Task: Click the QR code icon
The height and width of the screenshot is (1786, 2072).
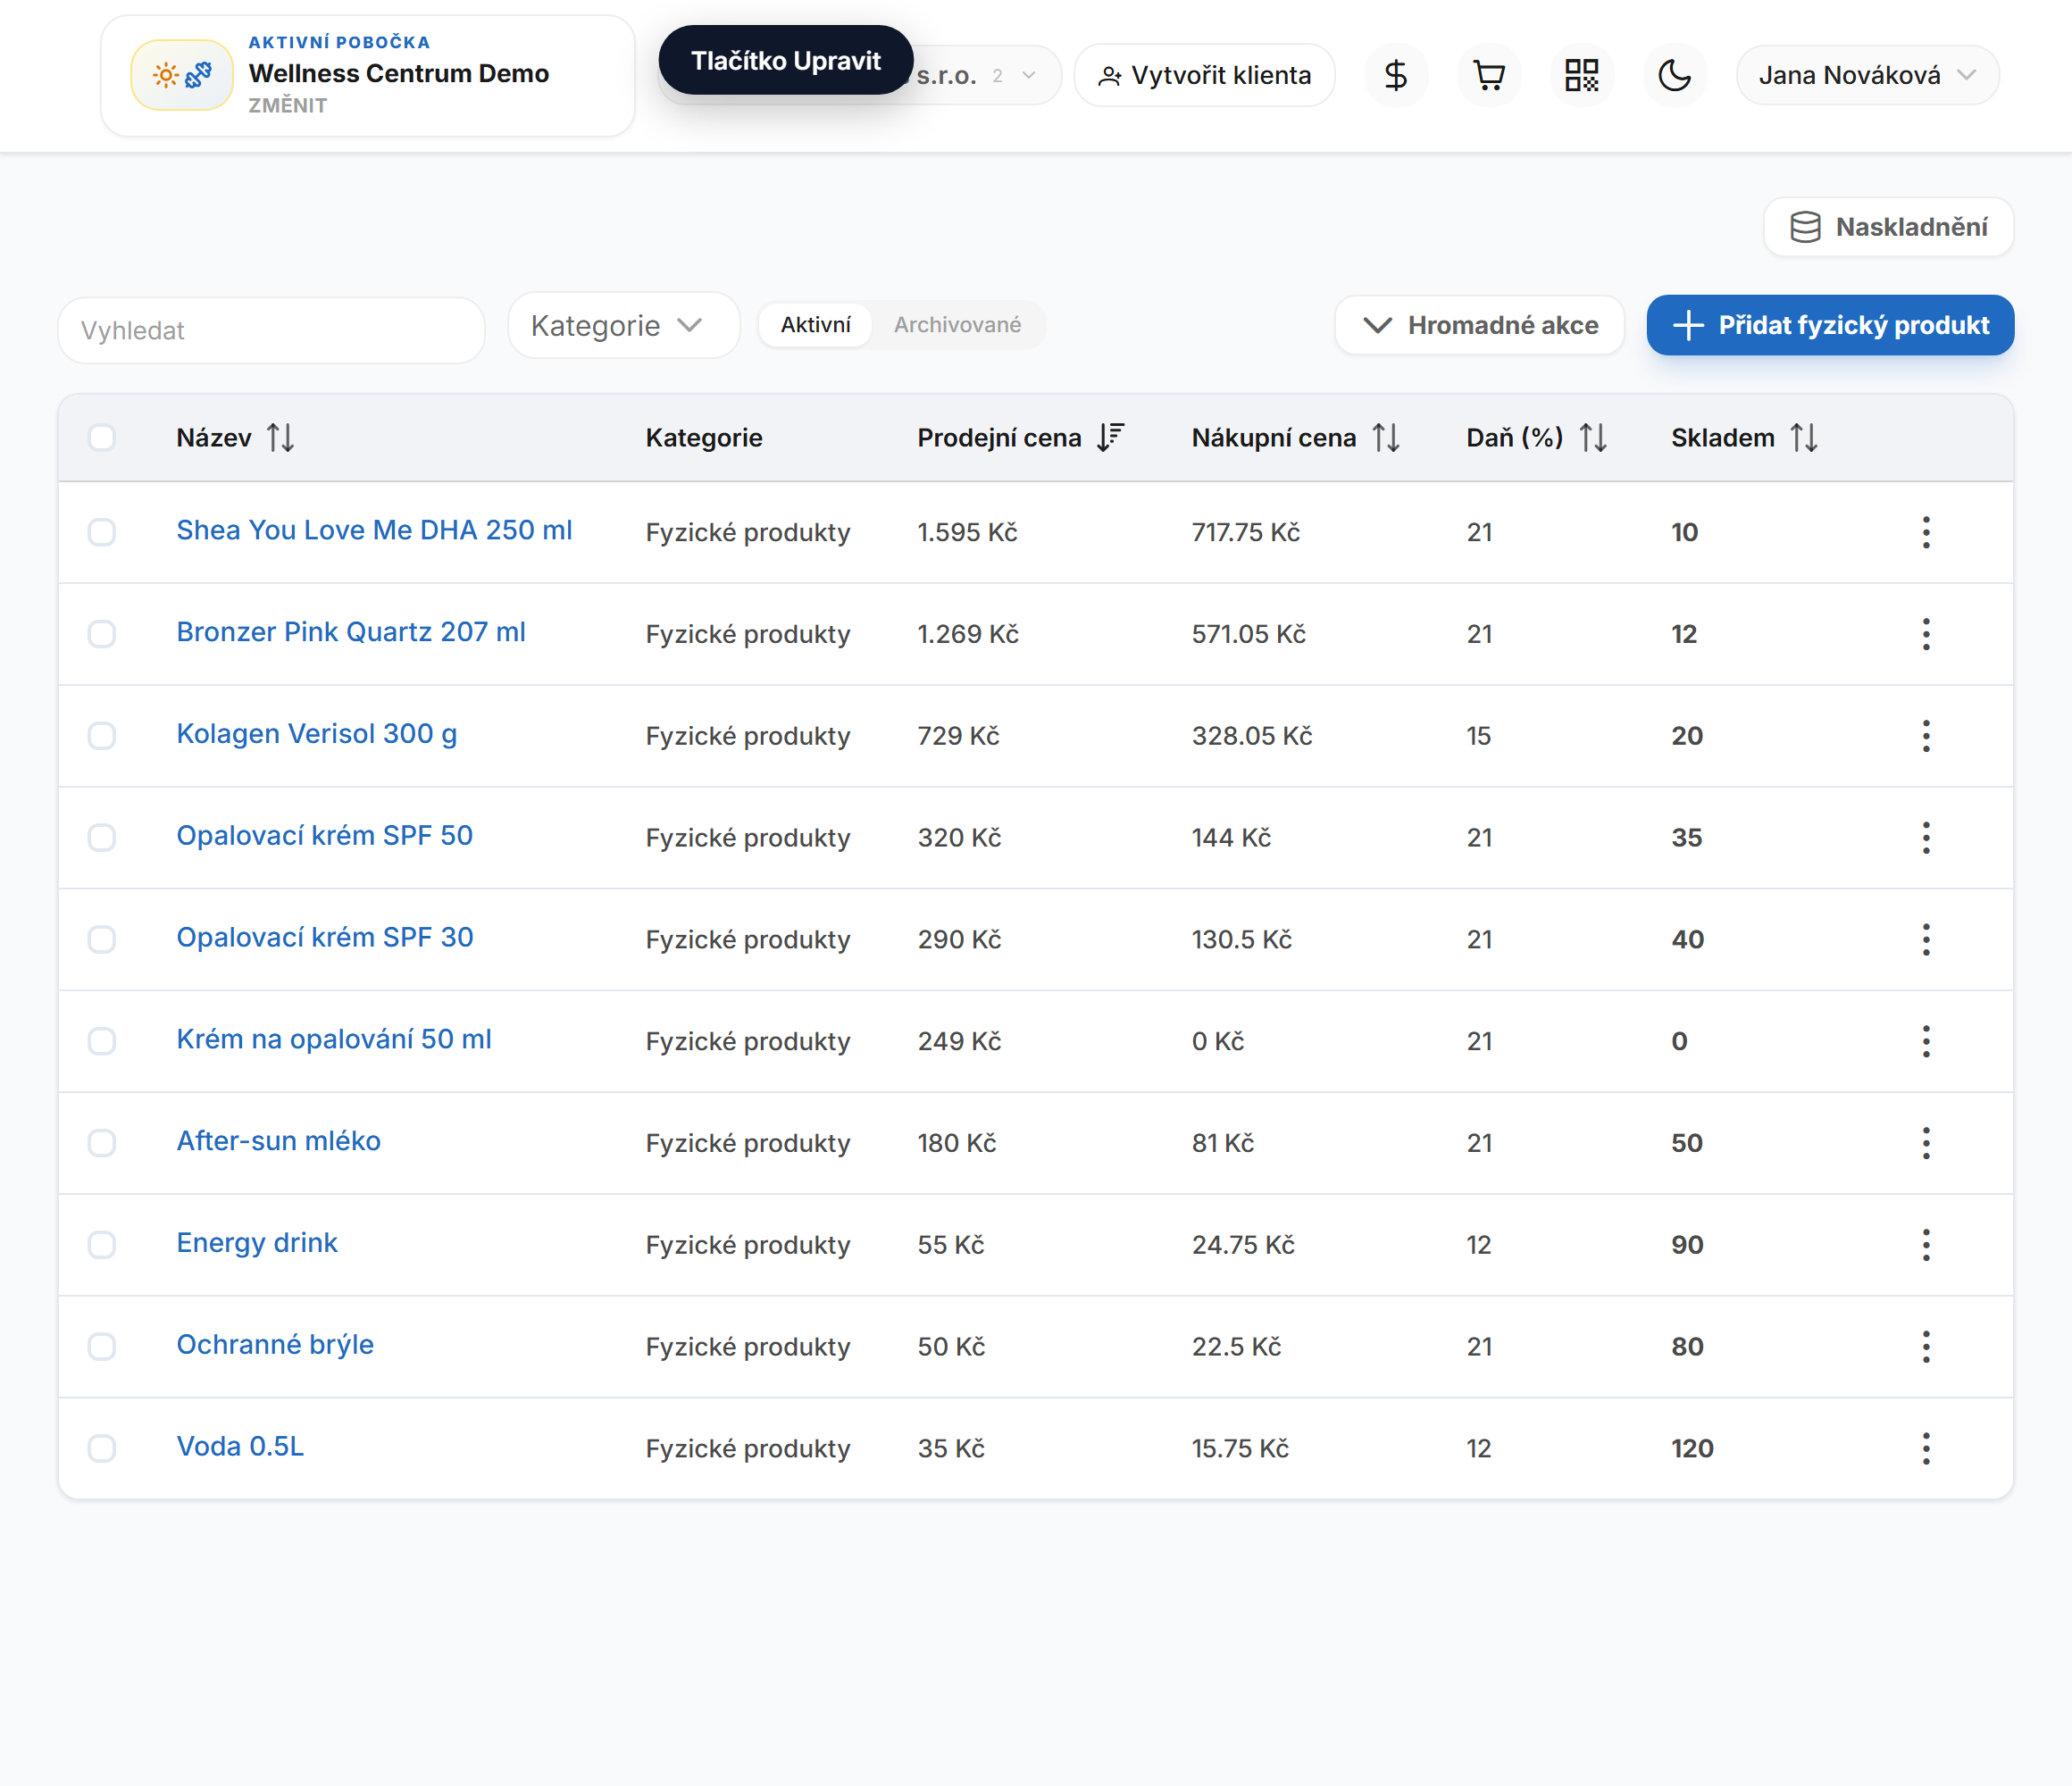Action: 1581,75
